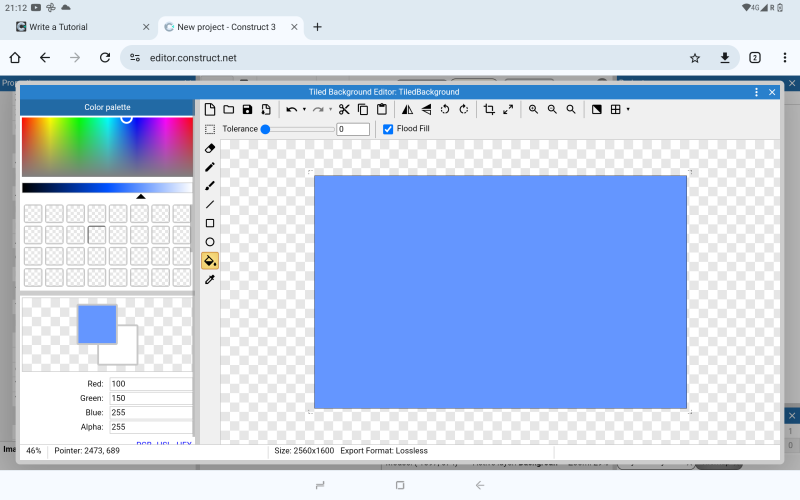Open an image file with folder icon
The image size is (800, 500).
point(229,109)
